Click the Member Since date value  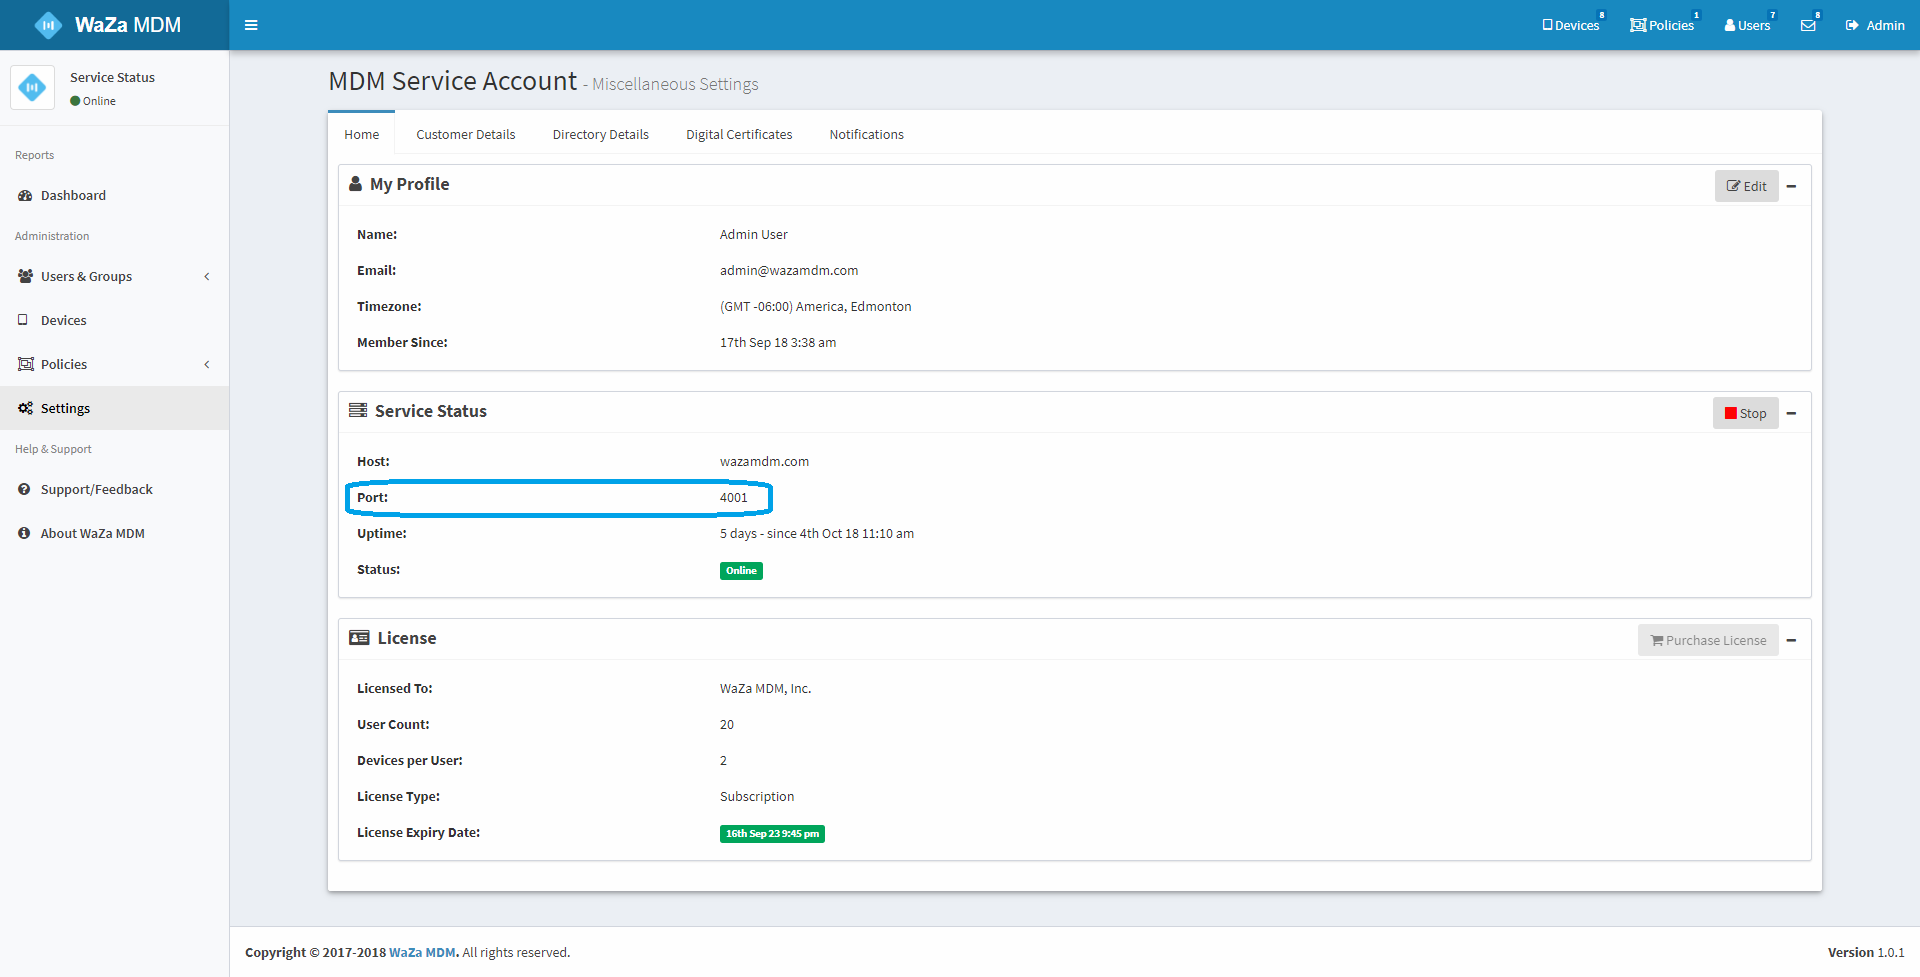click(778, 342)
